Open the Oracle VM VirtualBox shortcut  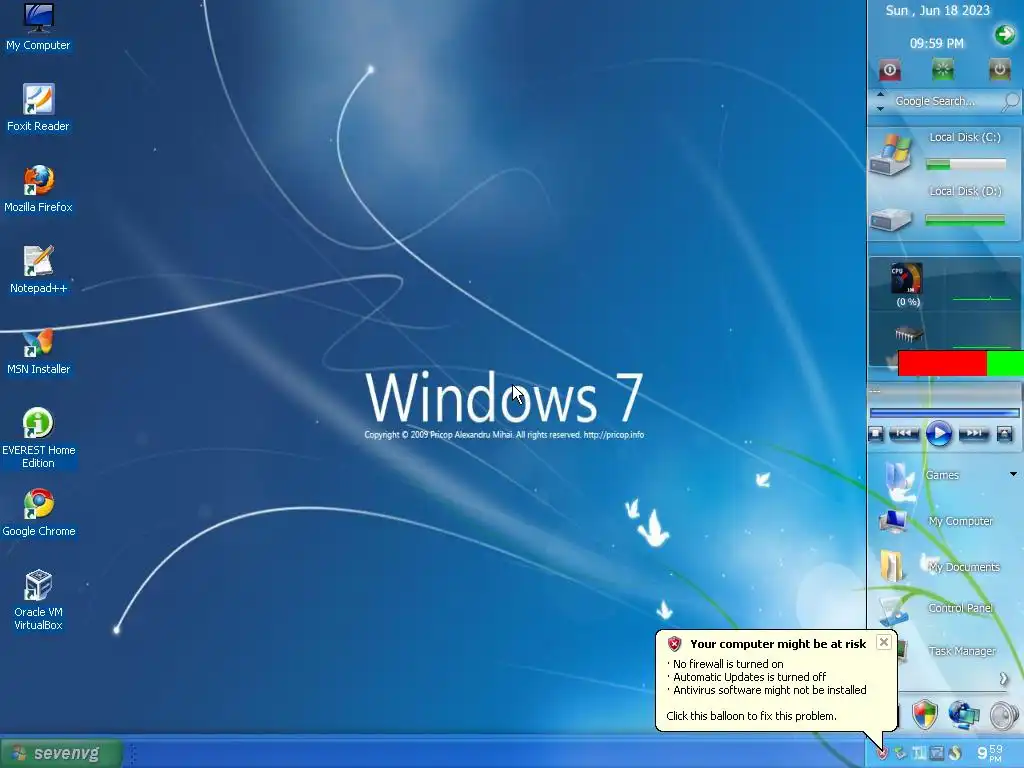pos(38,600)
